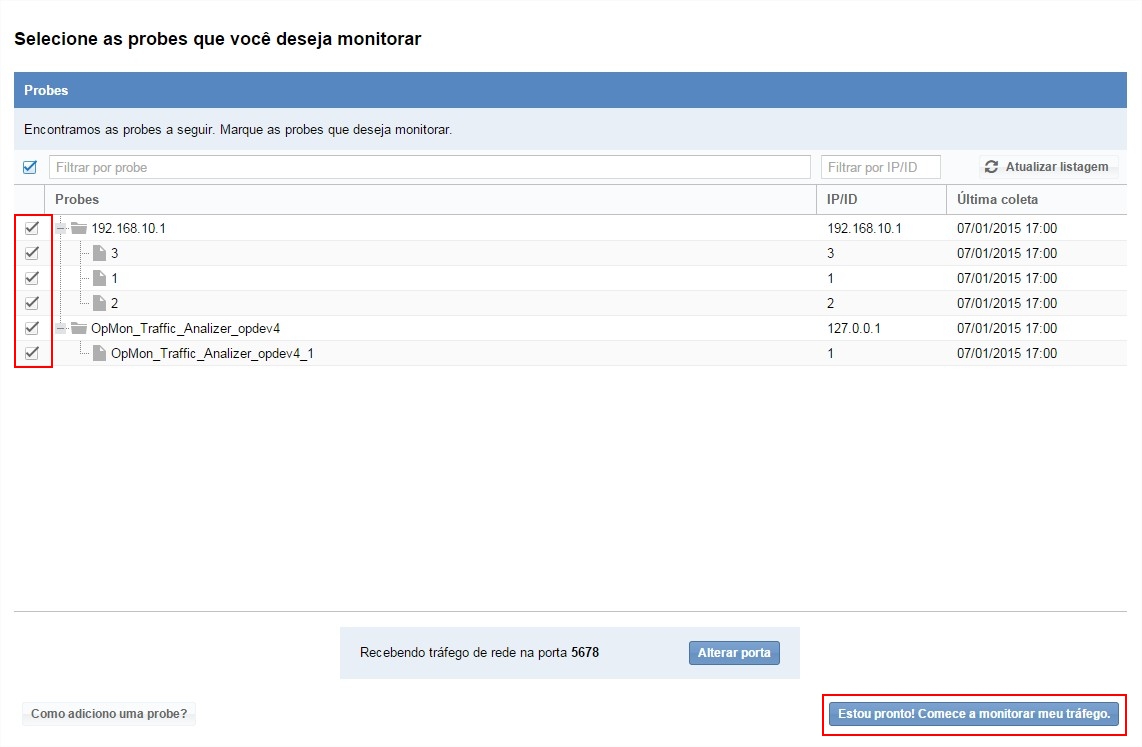Uncheck the checkbox for the OpMon_Traffic_Analizer_opdev4_1 row
Viewport: 1142px width, 747px height.
pyautogui.click(x=32, y=353)
